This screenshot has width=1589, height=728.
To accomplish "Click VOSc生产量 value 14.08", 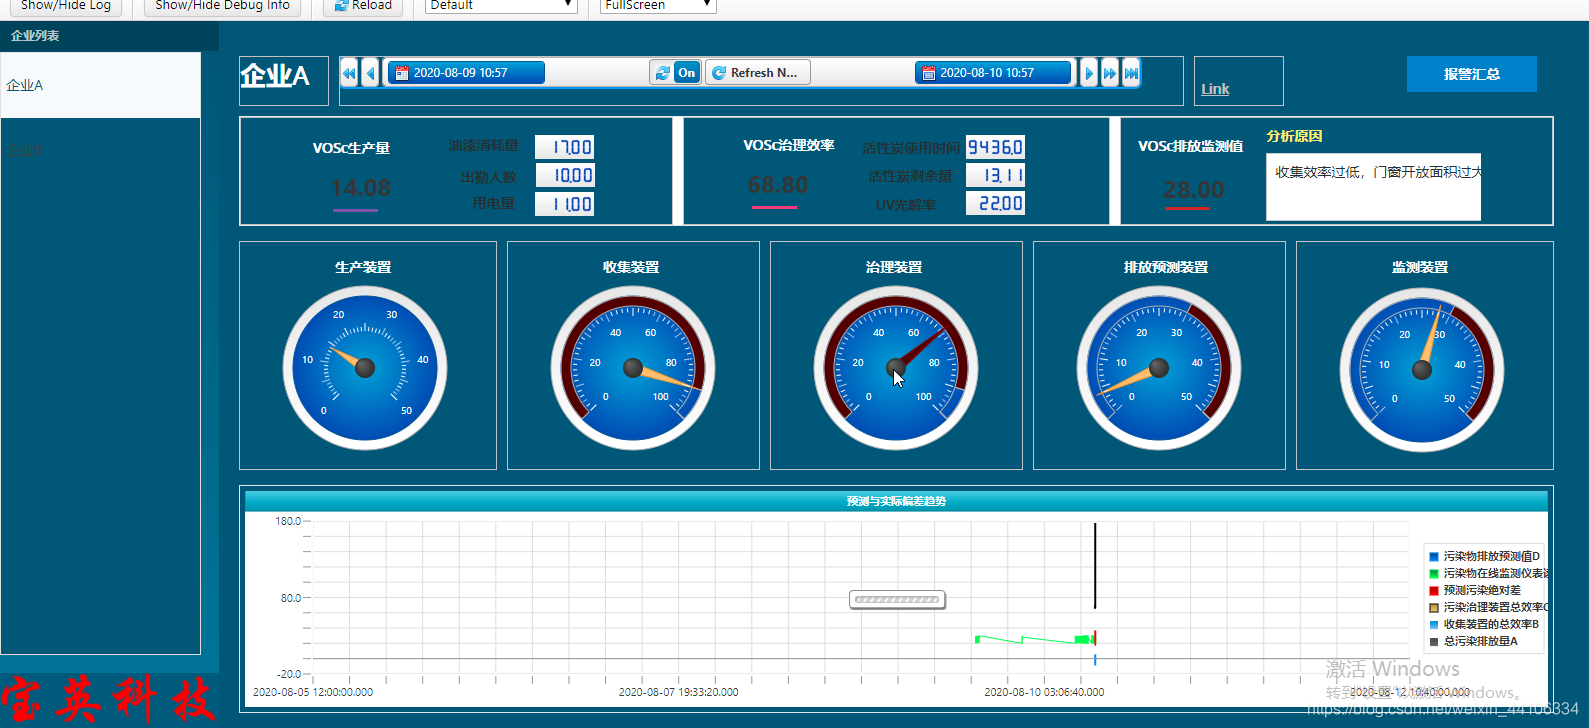I will (x=360, y=188).
